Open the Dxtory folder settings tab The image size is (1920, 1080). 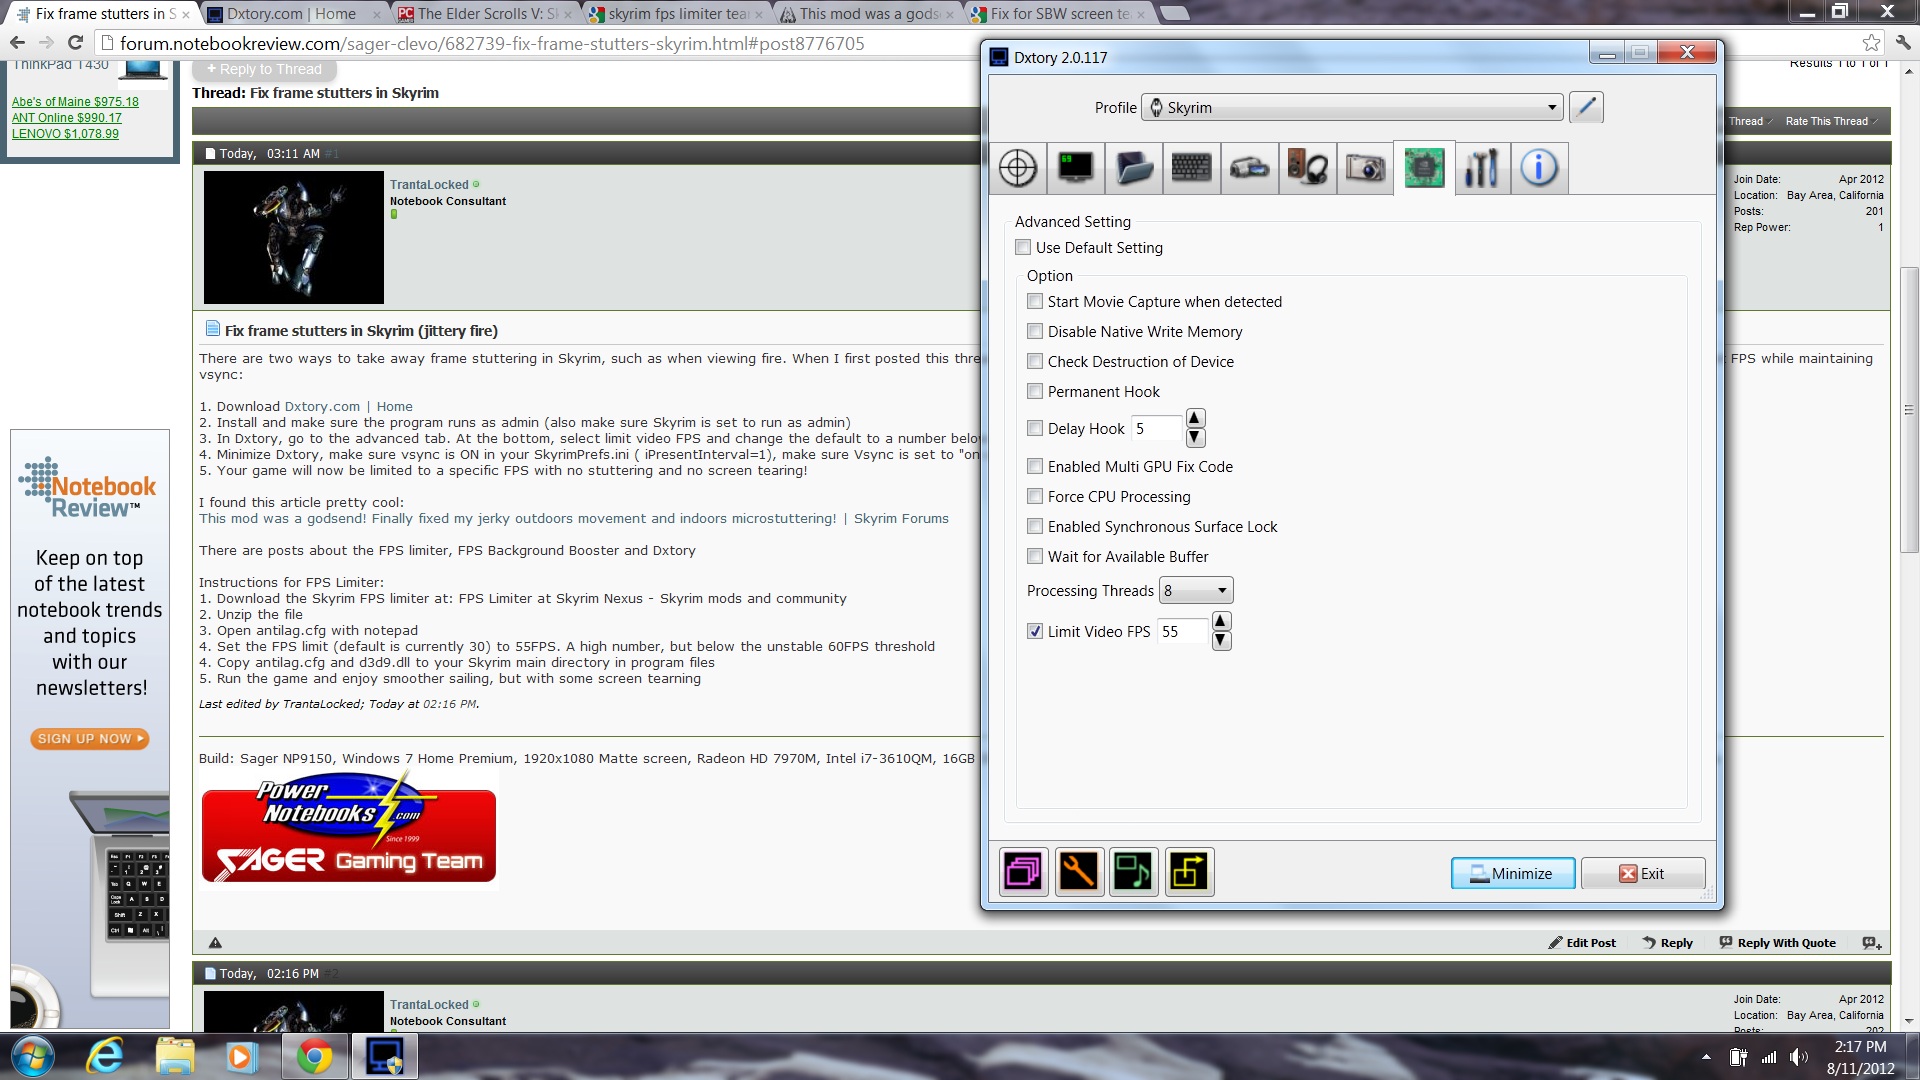(1134, 167)
